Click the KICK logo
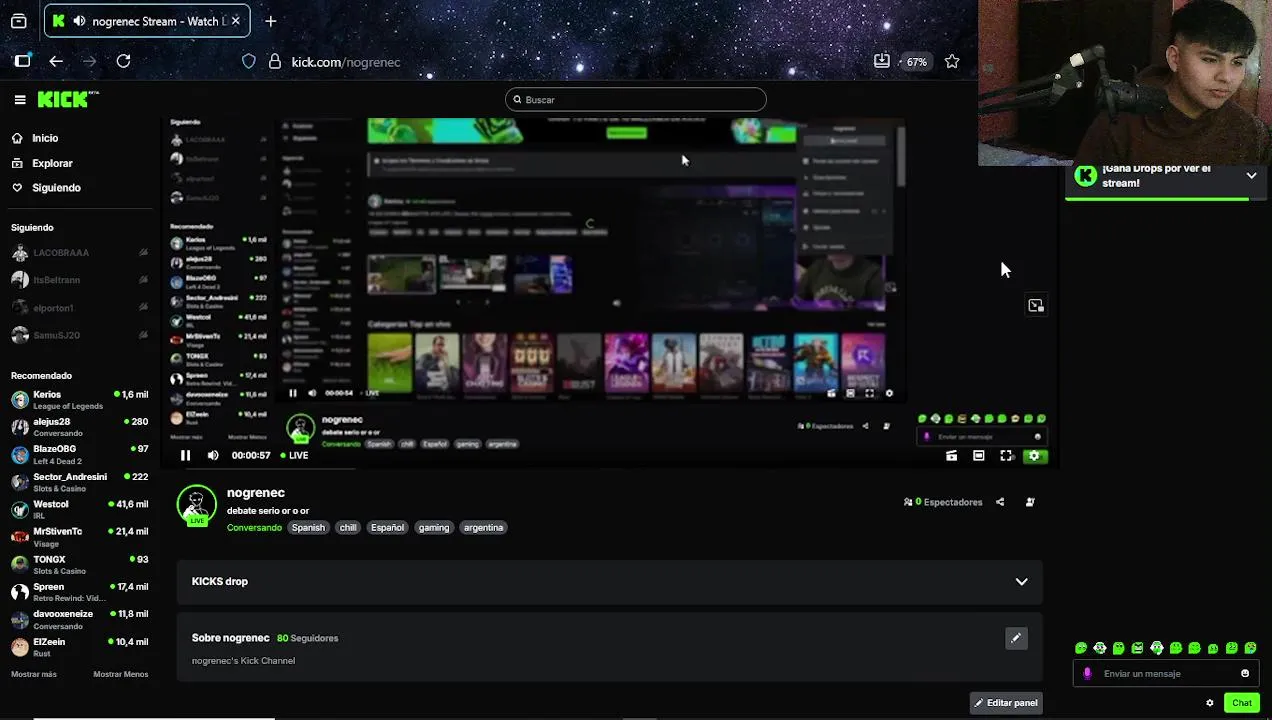The width and height of the screenshot is (1272, 720). [x=68, y=99]
